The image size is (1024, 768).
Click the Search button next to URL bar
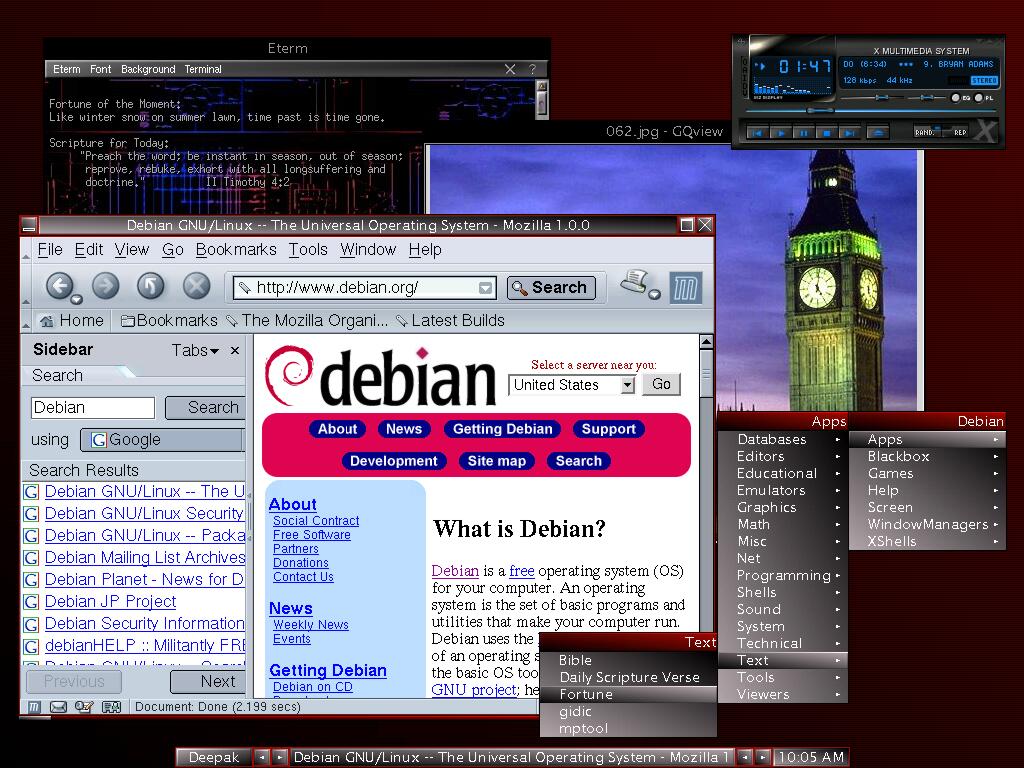pos(551,288)
